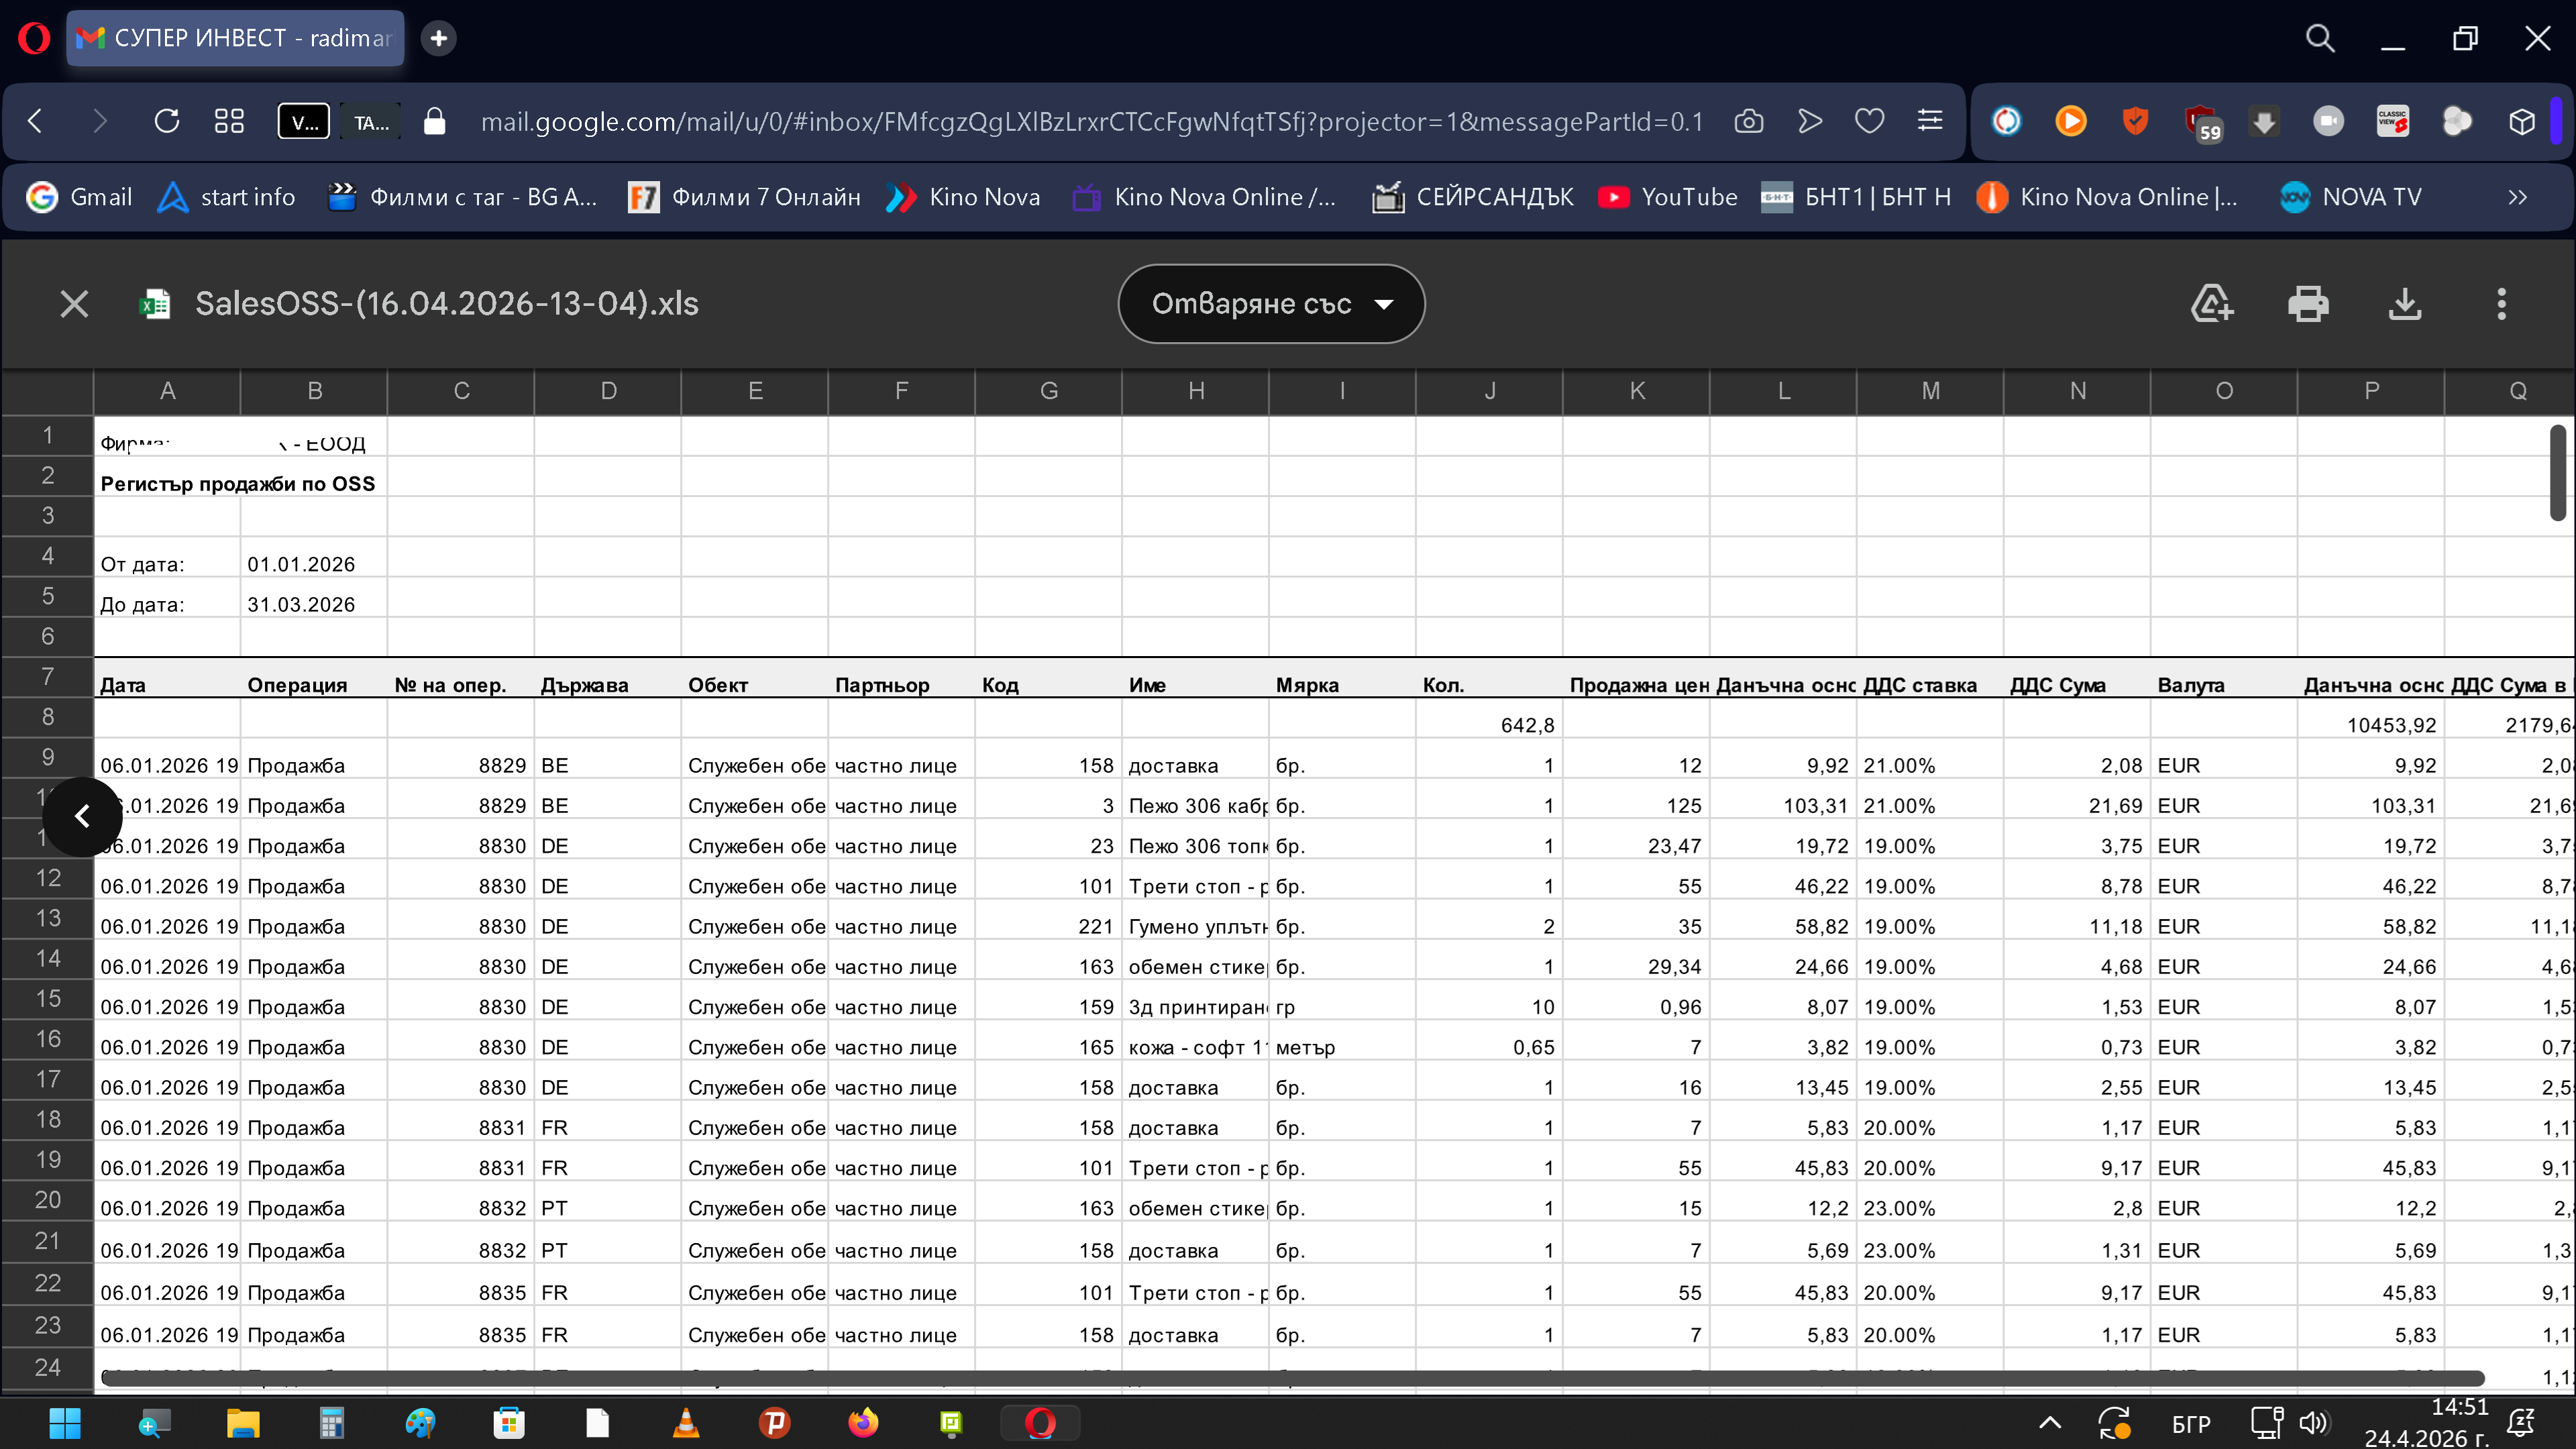
Task: Open the Easy Setup sliders
Action: (x=1930, y=122)
